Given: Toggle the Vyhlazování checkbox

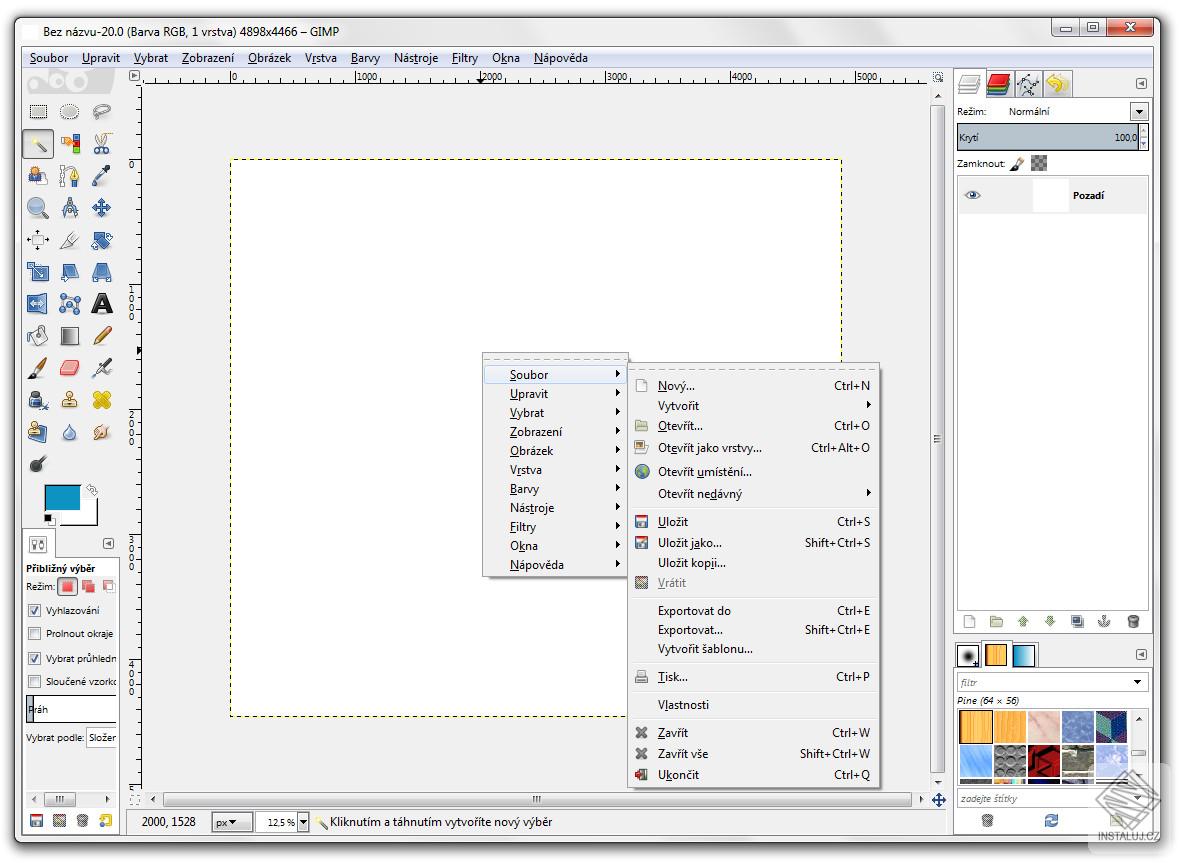Looking at the screenshot, I should point(35,610).
